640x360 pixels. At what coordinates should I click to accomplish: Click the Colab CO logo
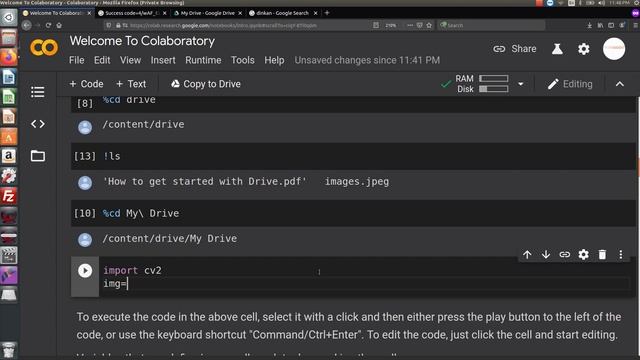[x=44, y=48]
